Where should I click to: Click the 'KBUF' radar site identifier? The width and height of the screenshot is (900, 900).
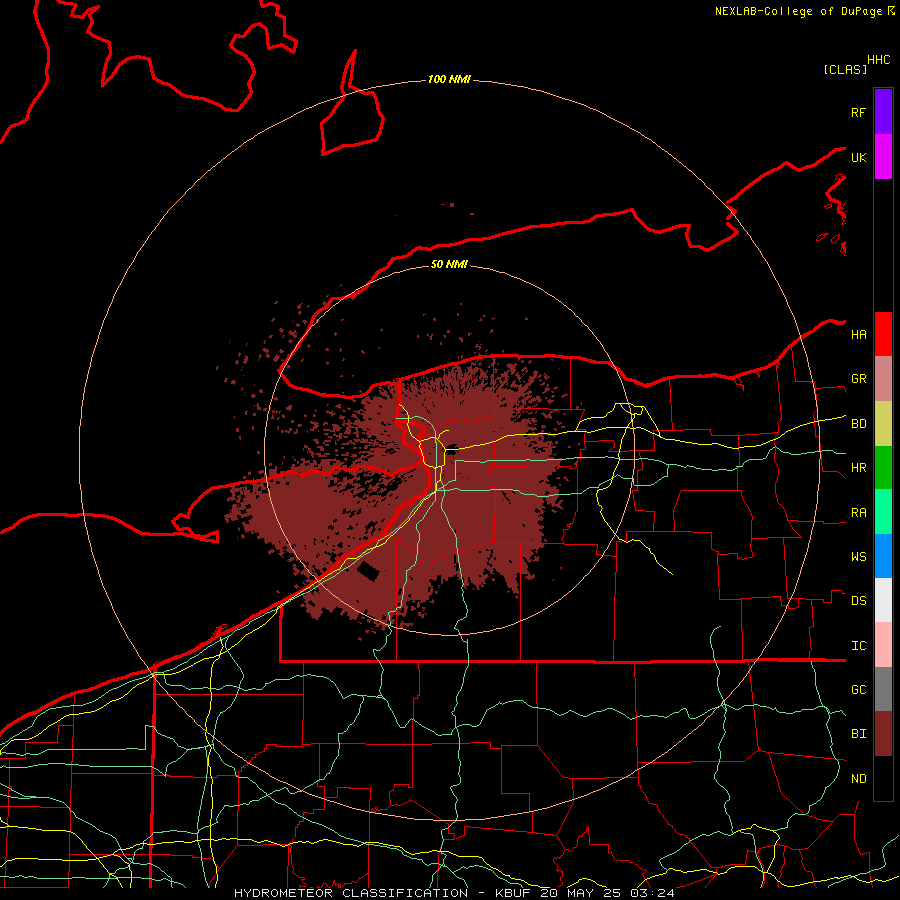513,893
